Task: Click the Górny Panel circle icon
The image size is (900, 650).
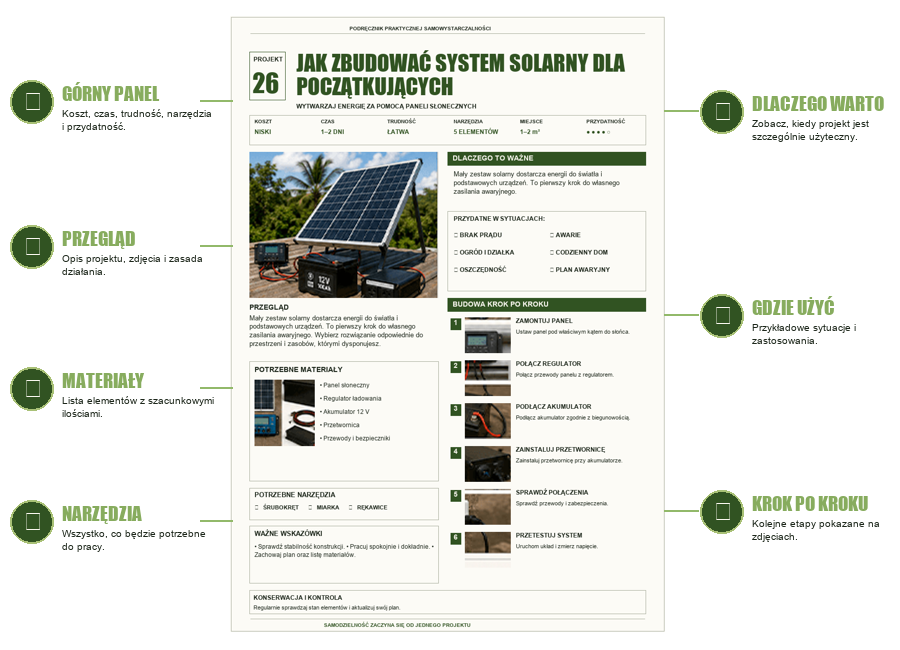Action: pos(32,102)
